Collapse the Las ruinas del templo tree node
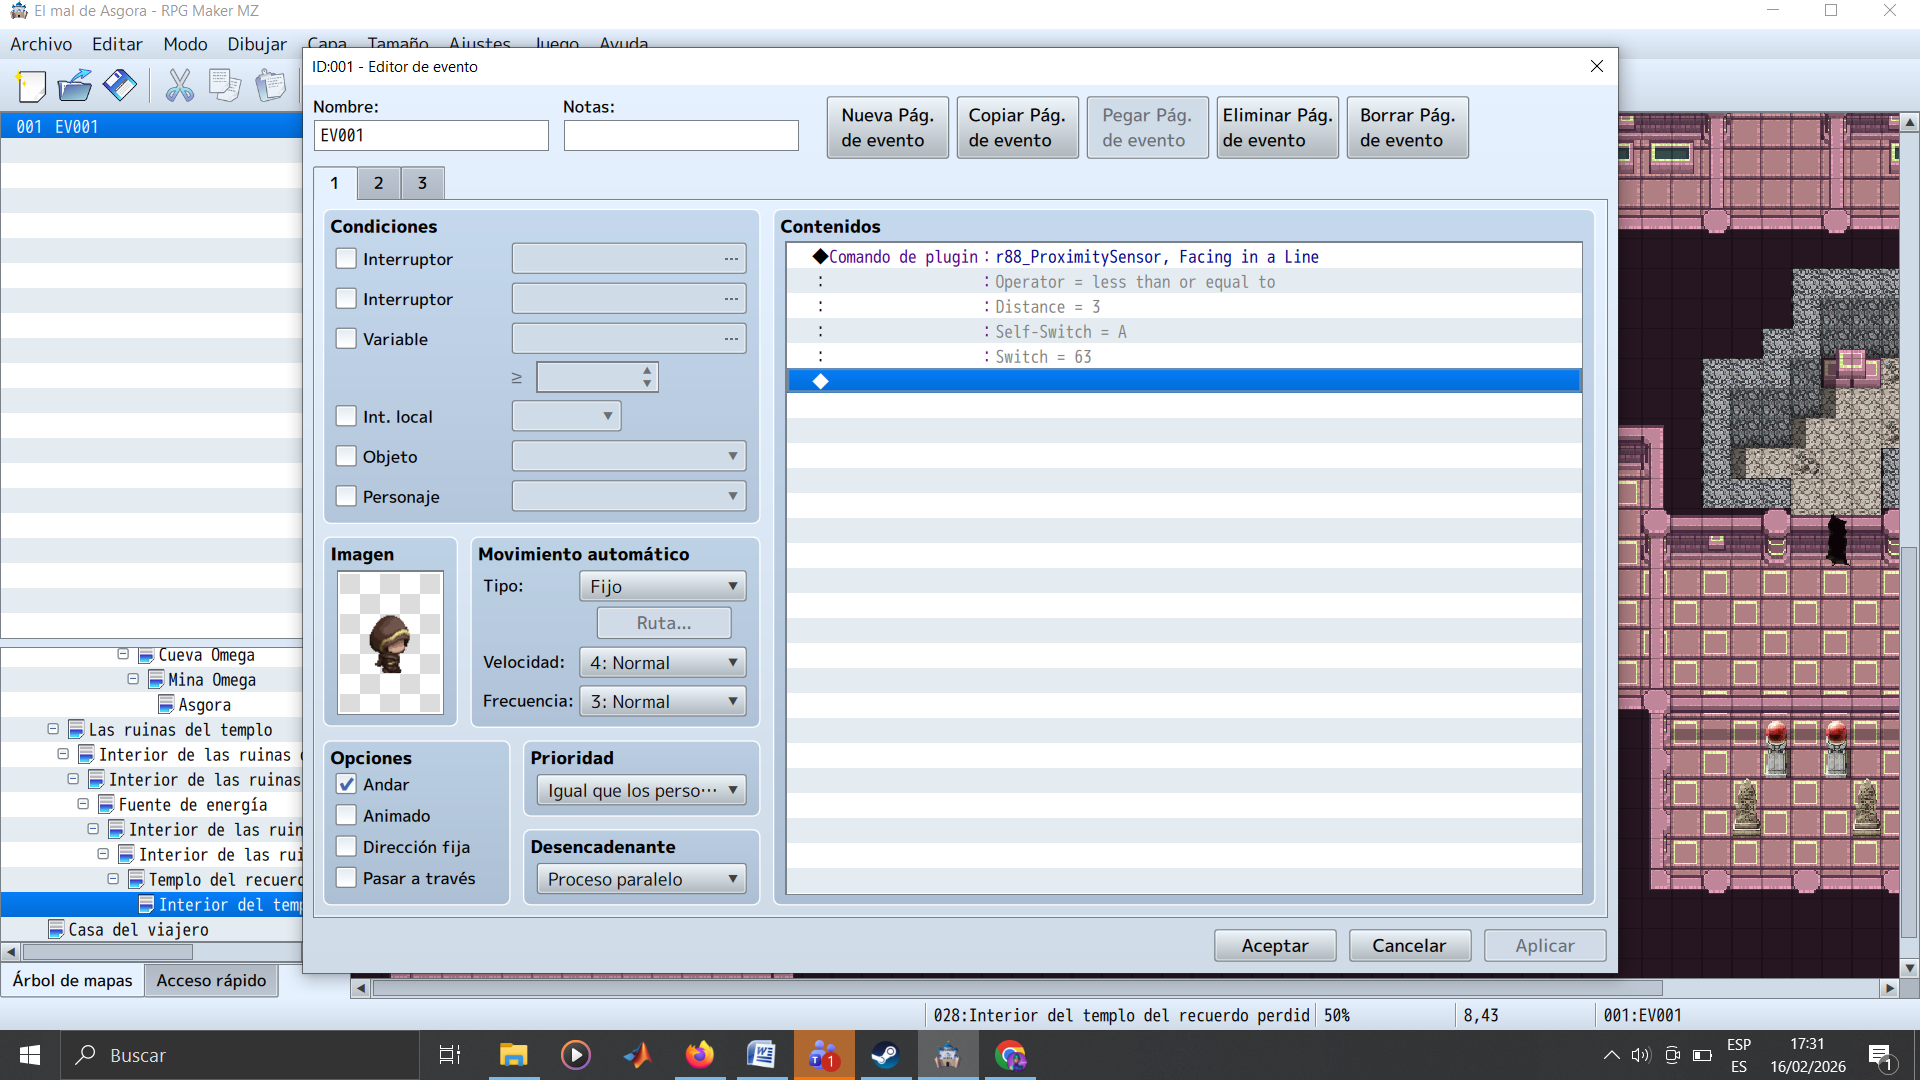Viewport: 1920px width, 1080px height. coord(53,729)
